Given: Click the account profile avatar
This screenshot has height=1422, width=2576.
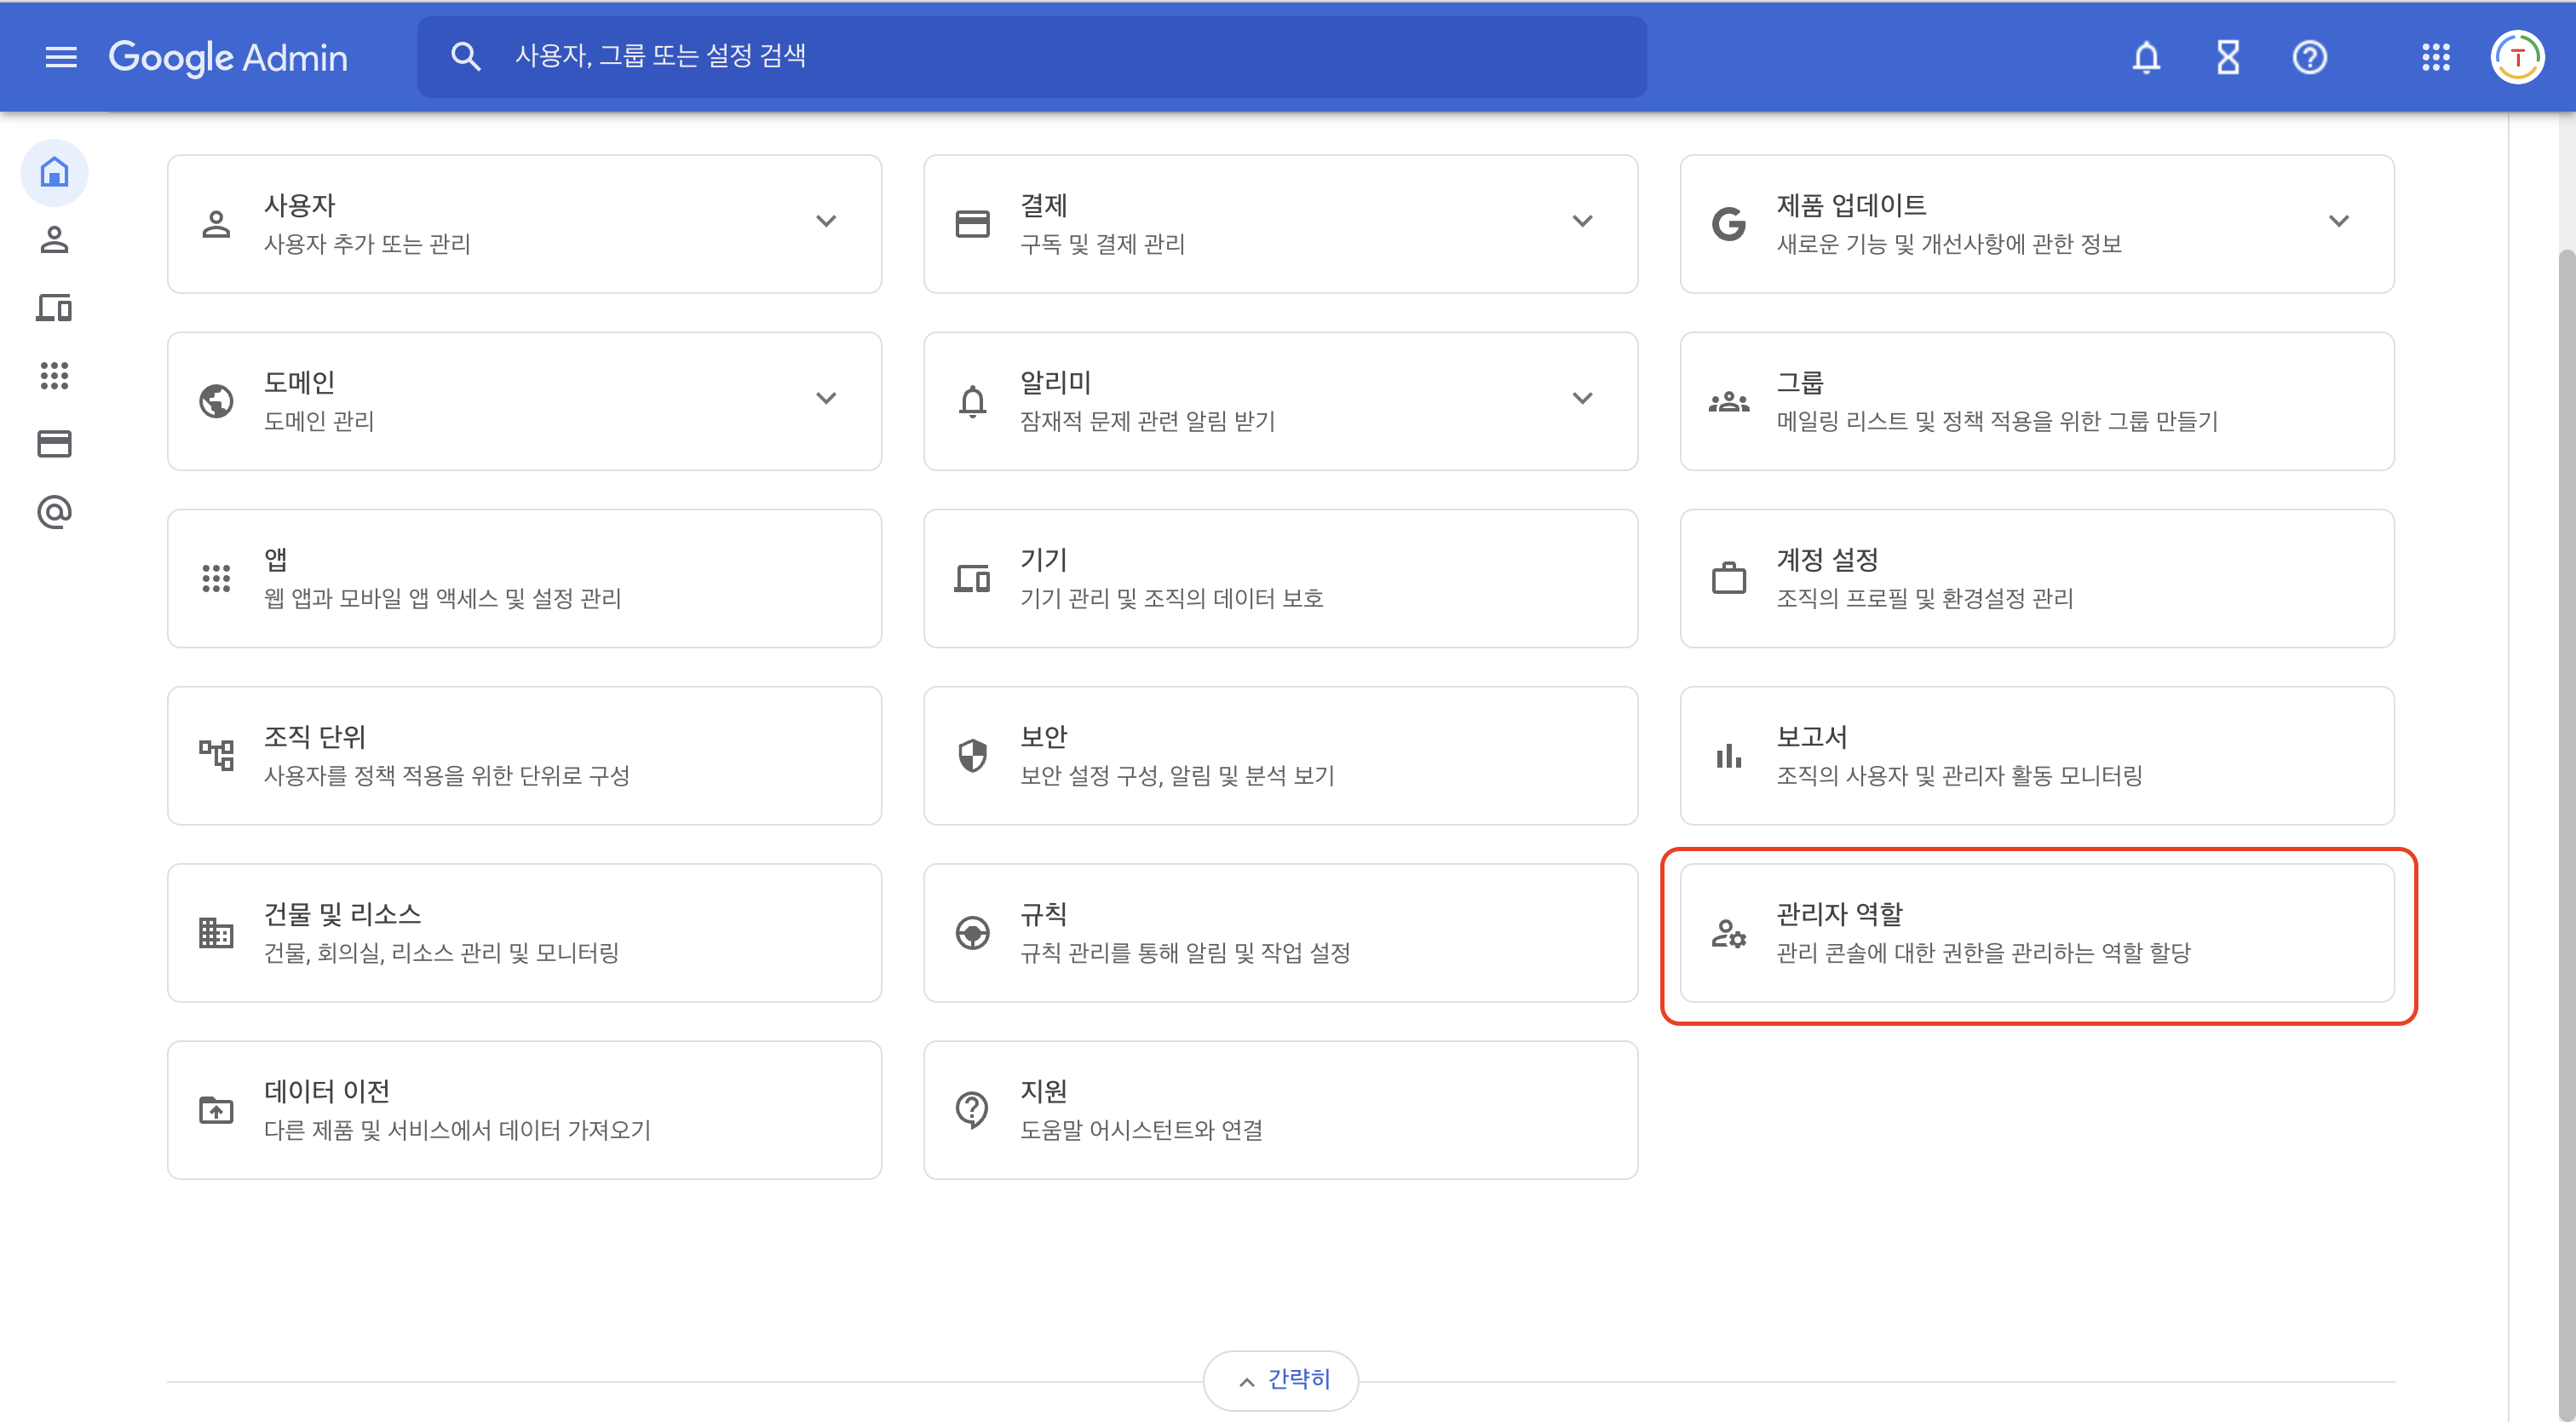Looking at the screenshot, I should [2516, 57].
